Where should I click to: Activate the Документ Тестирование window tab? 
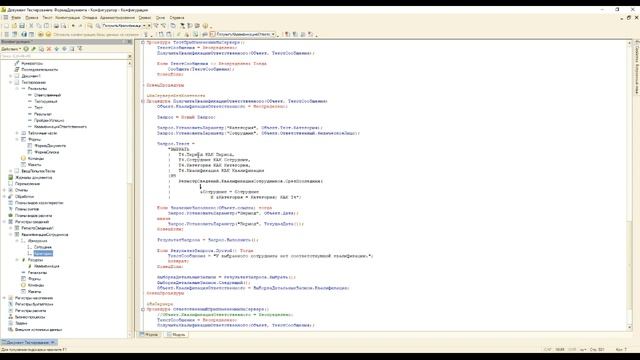pyautogui.click(x=29, y=342)
